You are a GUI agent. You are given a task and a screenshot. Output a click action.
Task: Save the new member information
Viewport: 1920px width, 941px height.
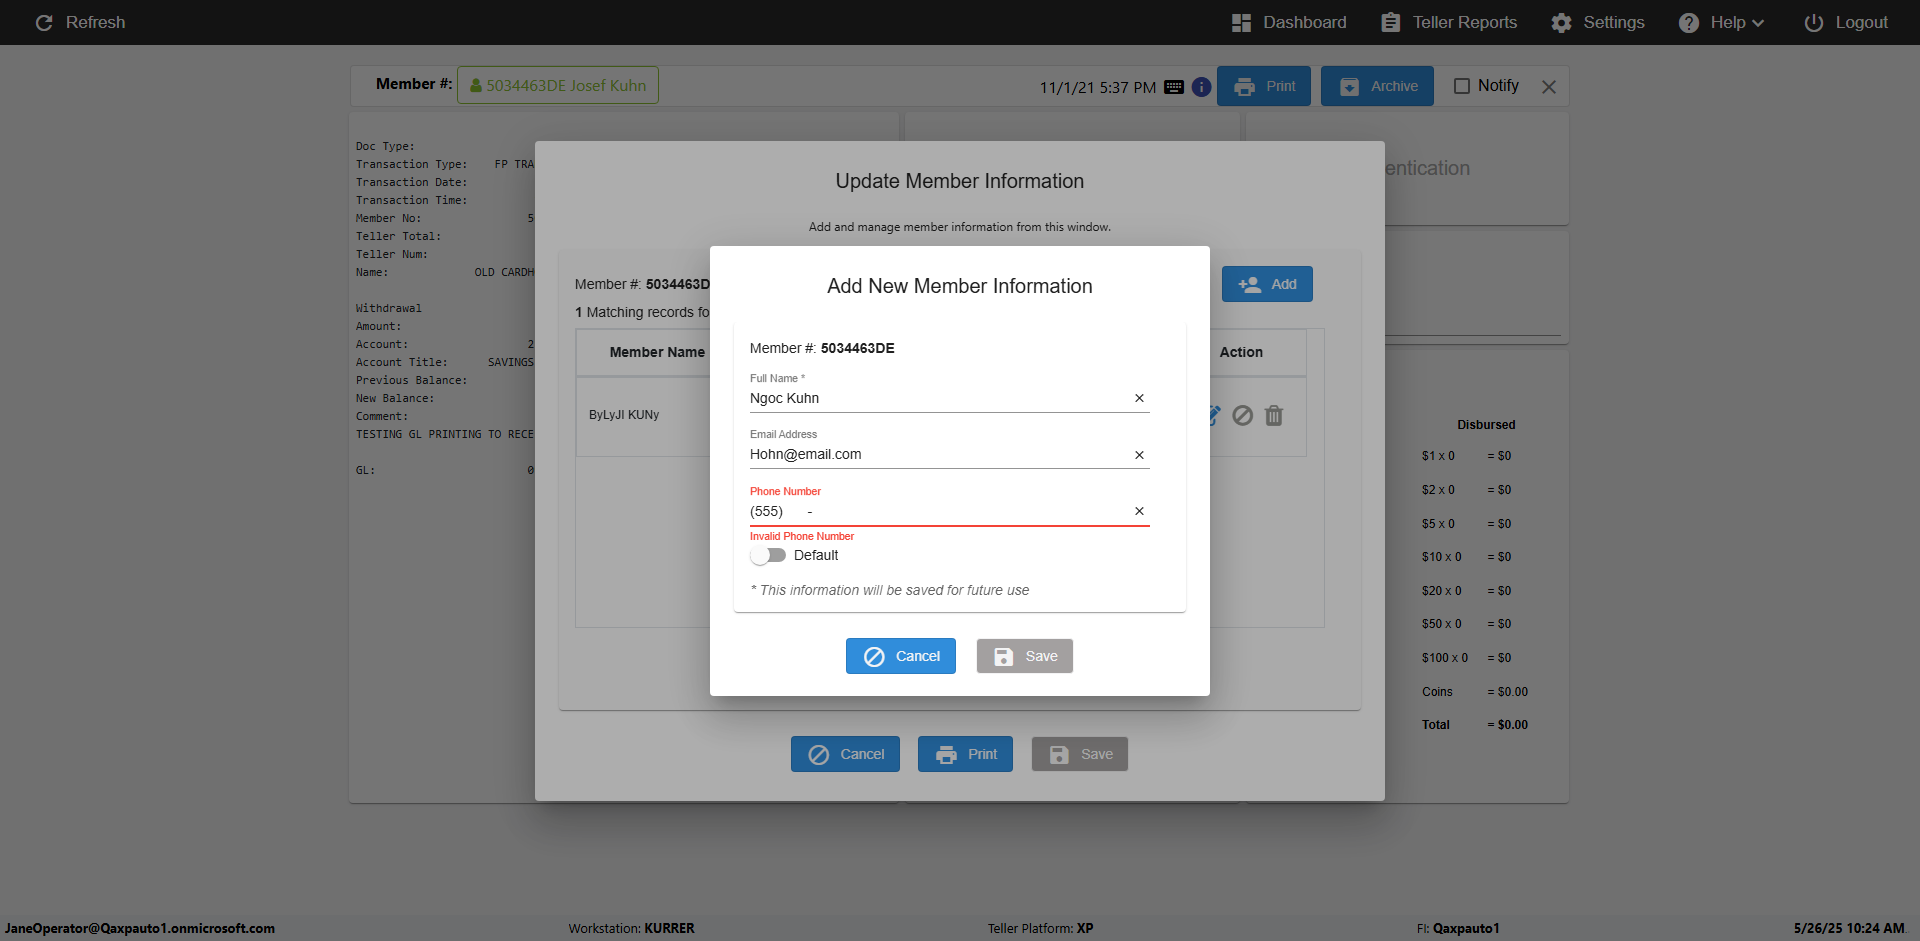(1025, 656)
